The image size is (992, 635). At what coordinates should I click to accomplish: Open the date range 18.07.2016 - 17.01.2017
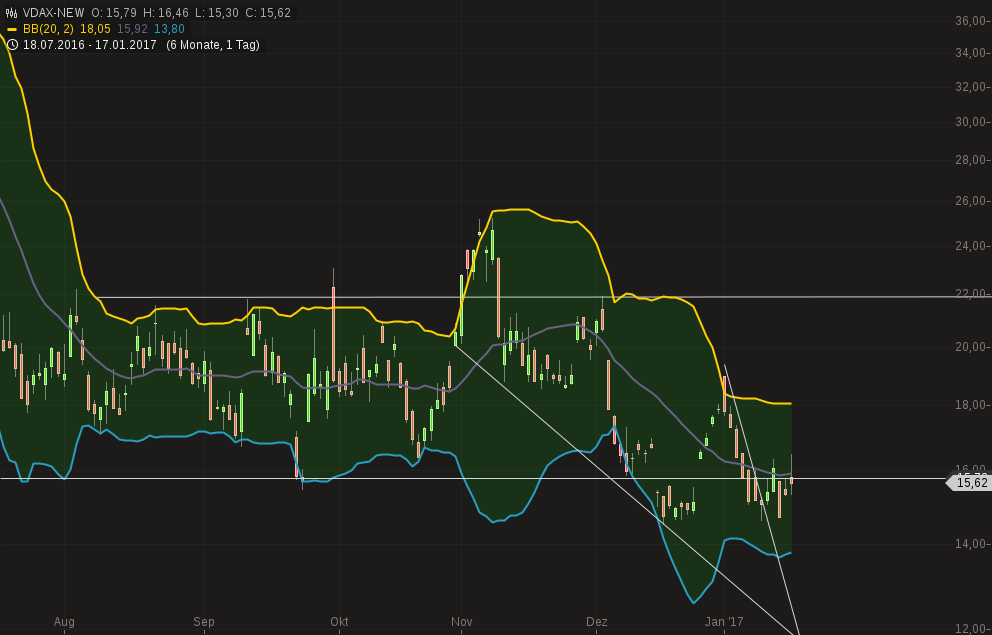88,44
